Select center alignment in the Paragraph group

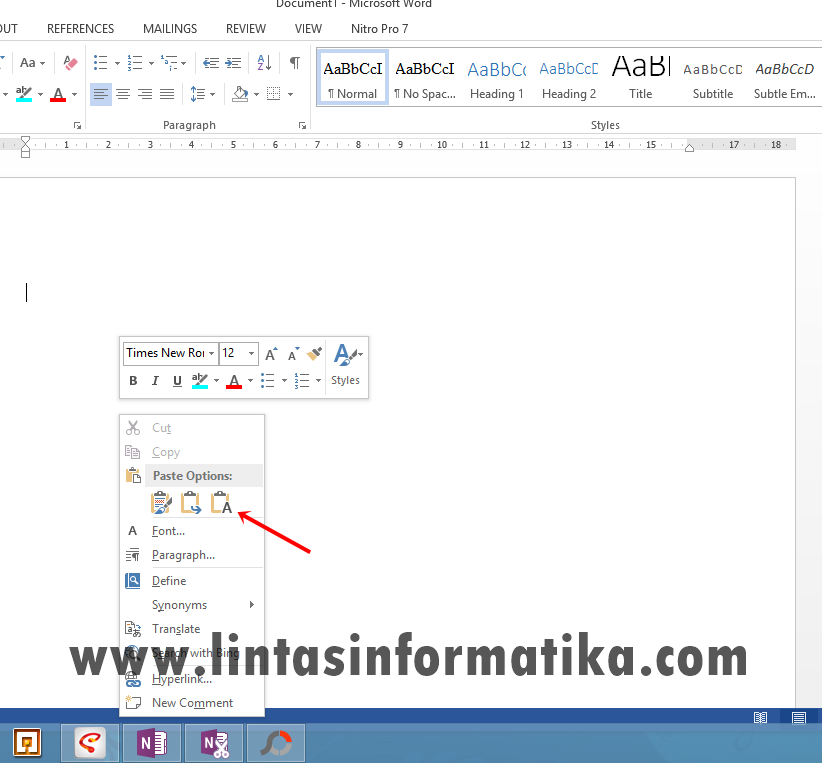coord(122,94)
